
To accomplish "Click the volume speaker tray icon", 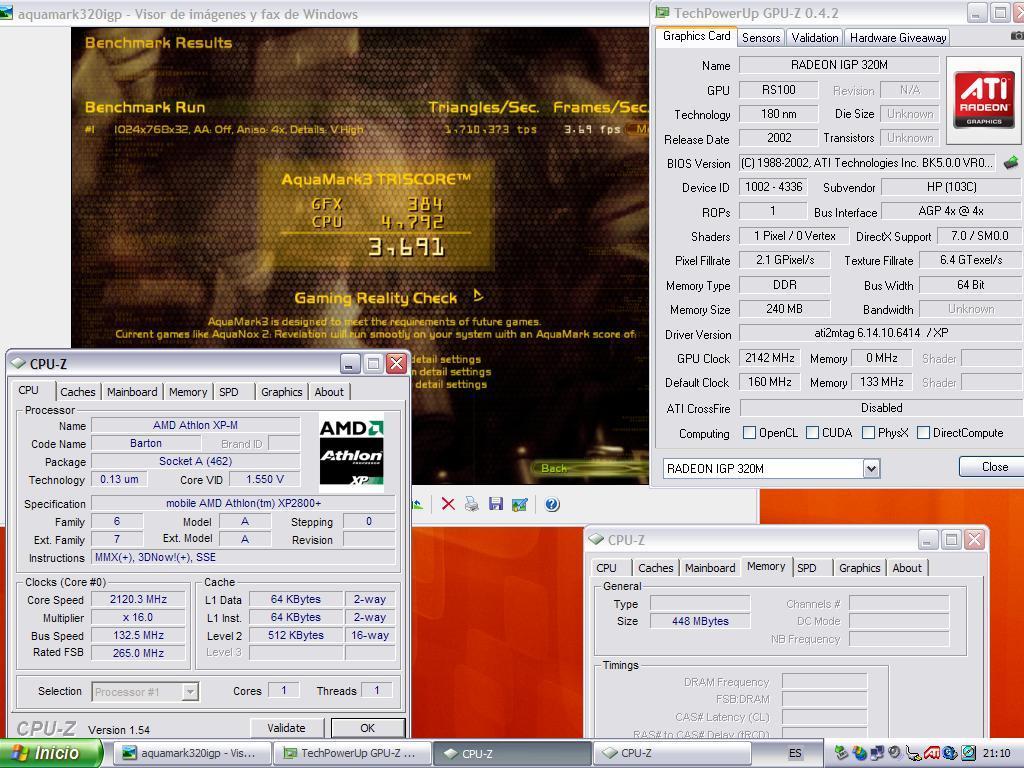I will click(894, 752).
